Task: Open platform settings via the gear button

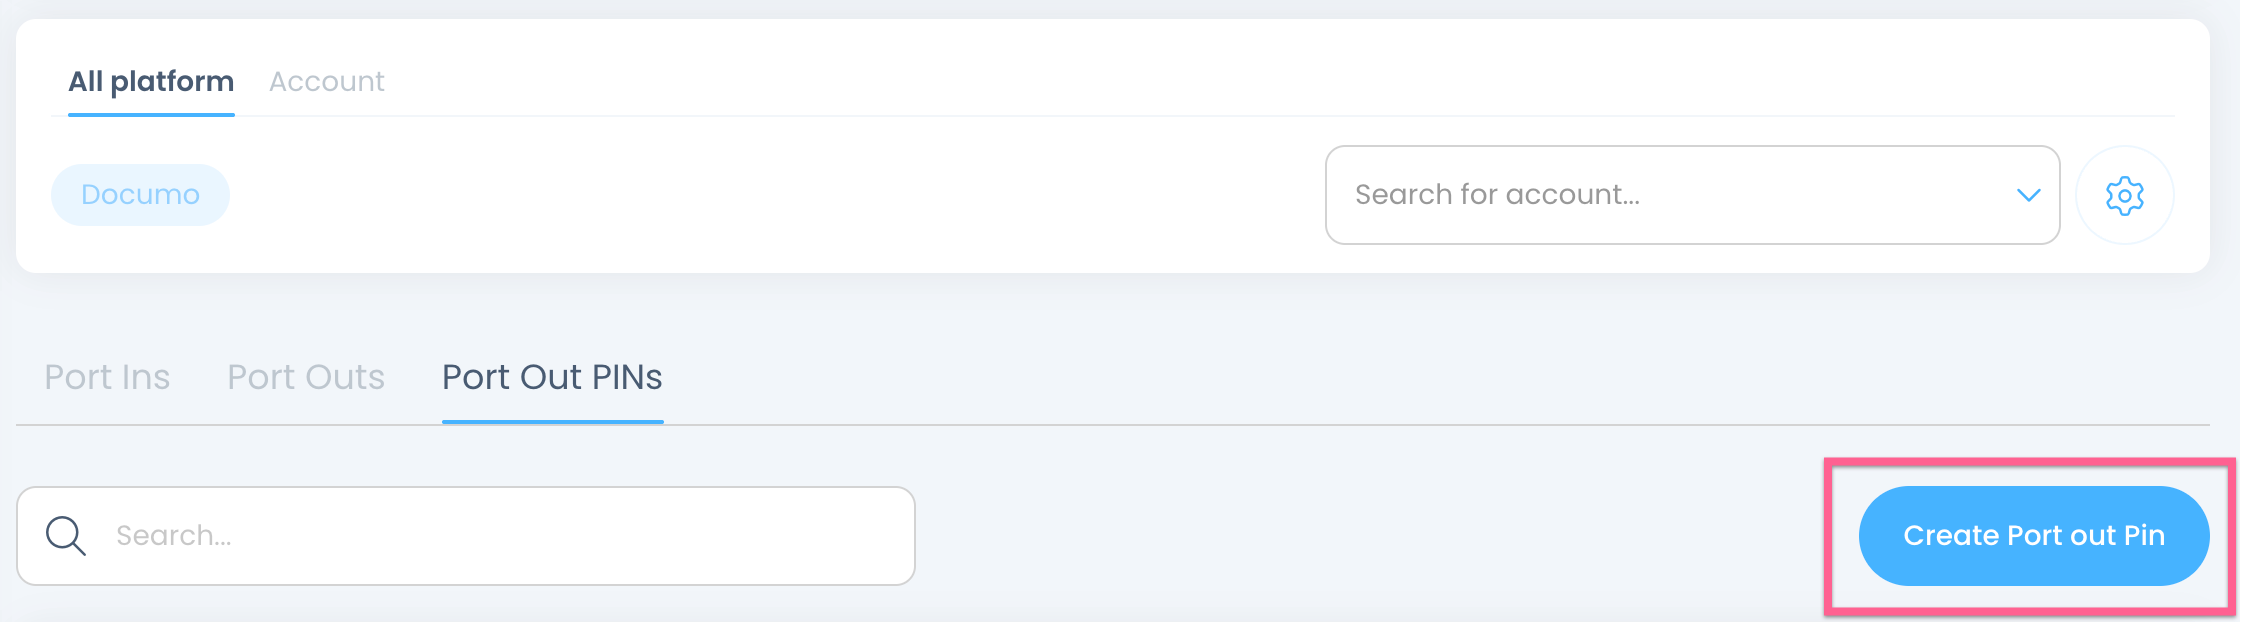Action: pyautogui.click(x=2124, y=195)
